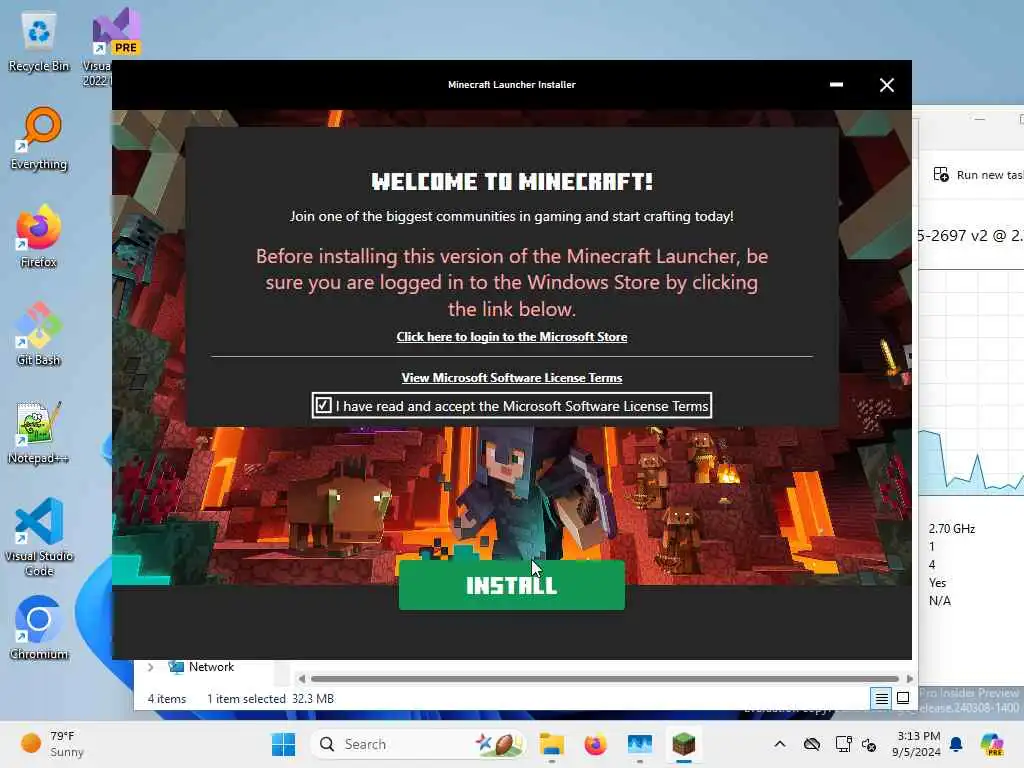
Task: Click Run new task in Task Manager
Action: coord(978,174)
